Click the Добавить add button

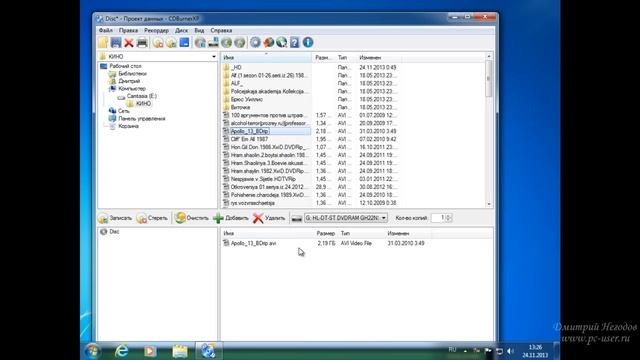tap(231, 218)
